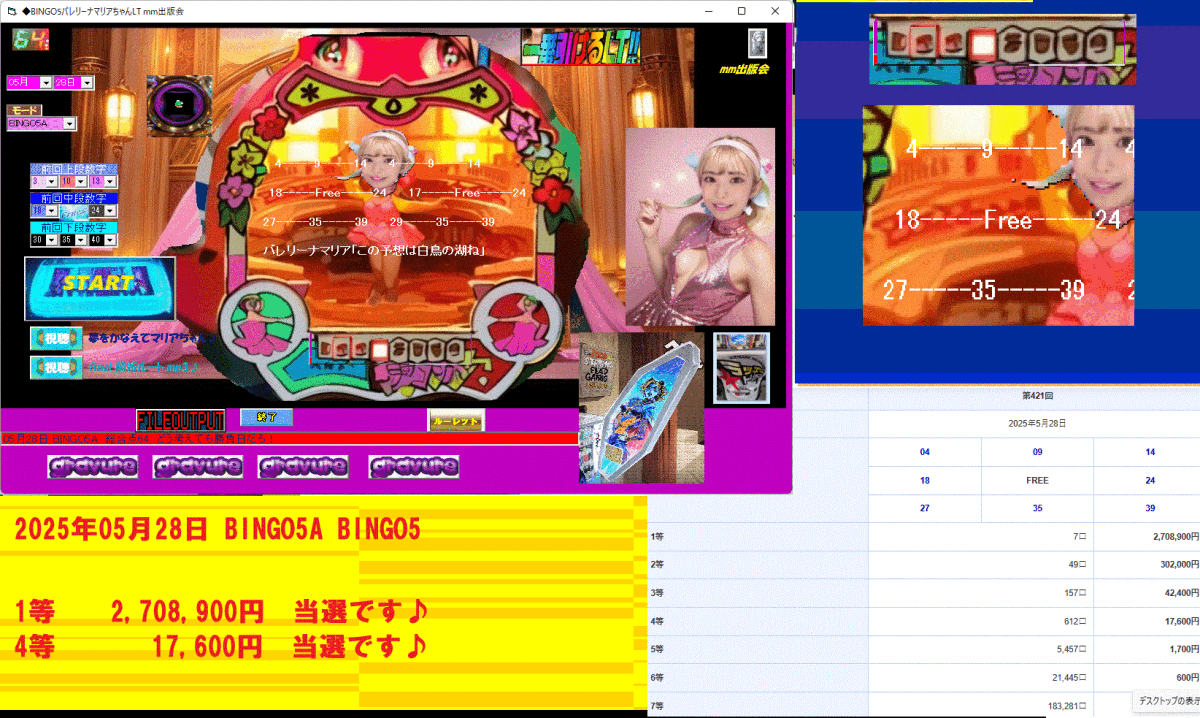The image size is (1200, 718).
Task: Click number 39 in results table
Action: 1150,508
